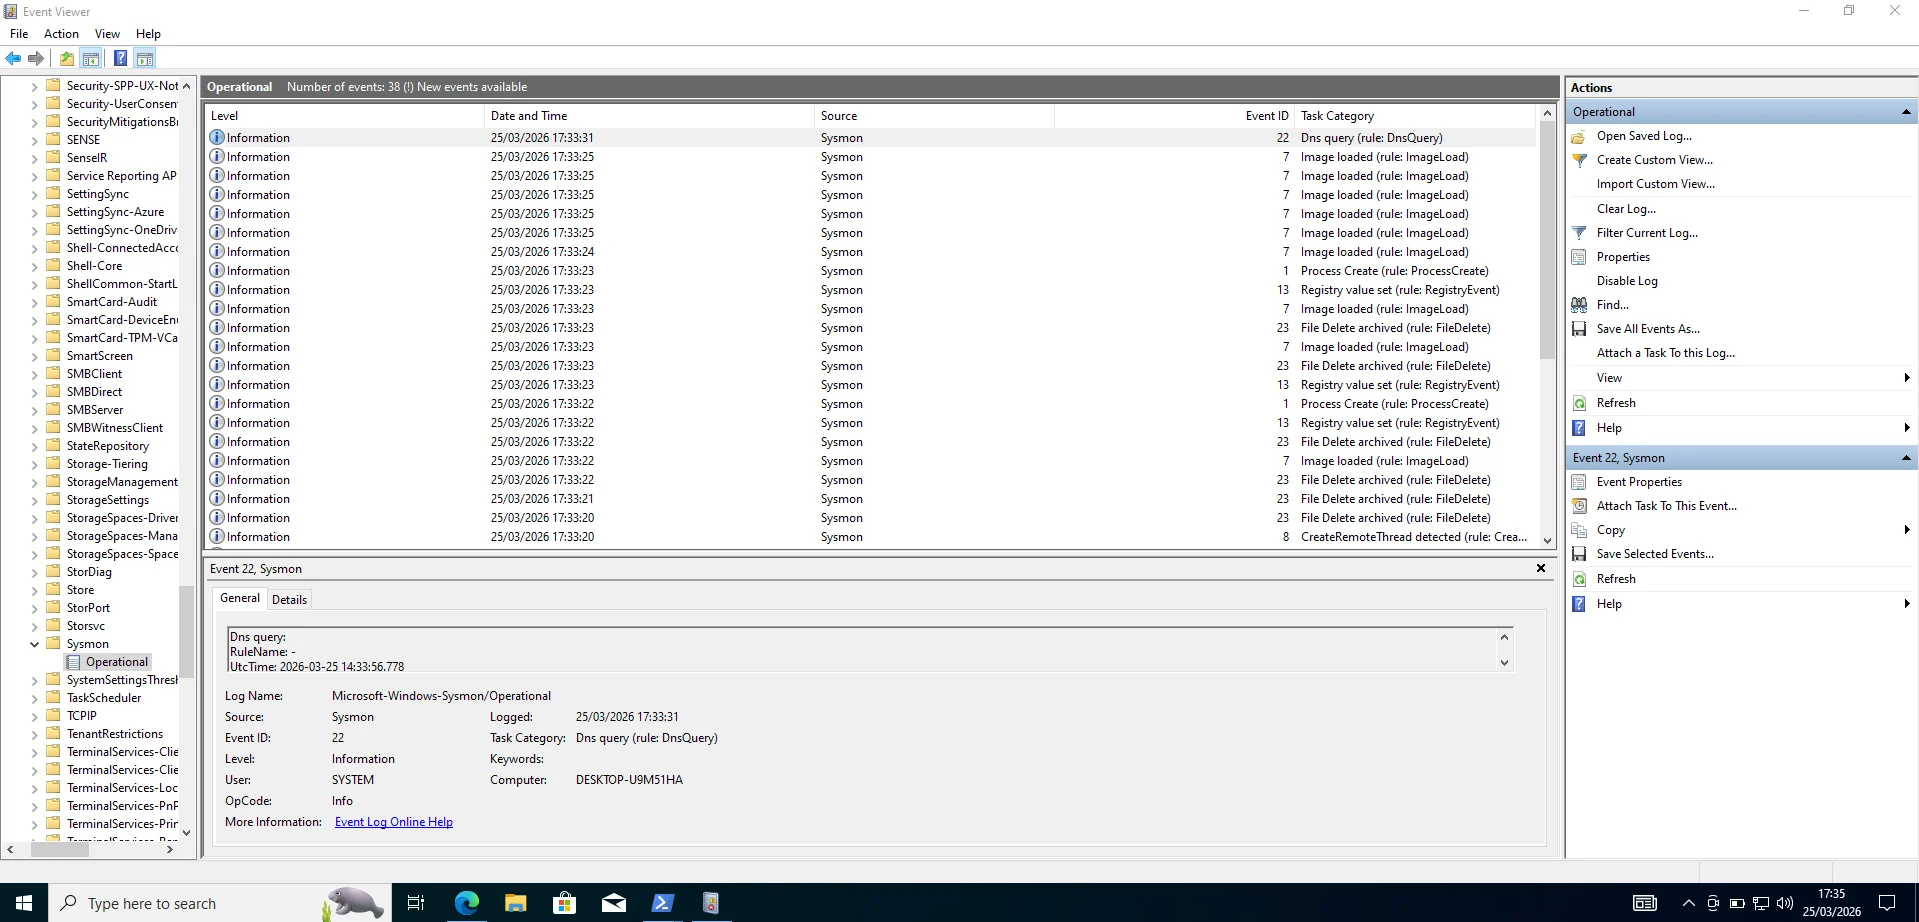The height and width of the screenshot is (922, 1919).
Task: Open the Action menu
Action: (61, 34)
